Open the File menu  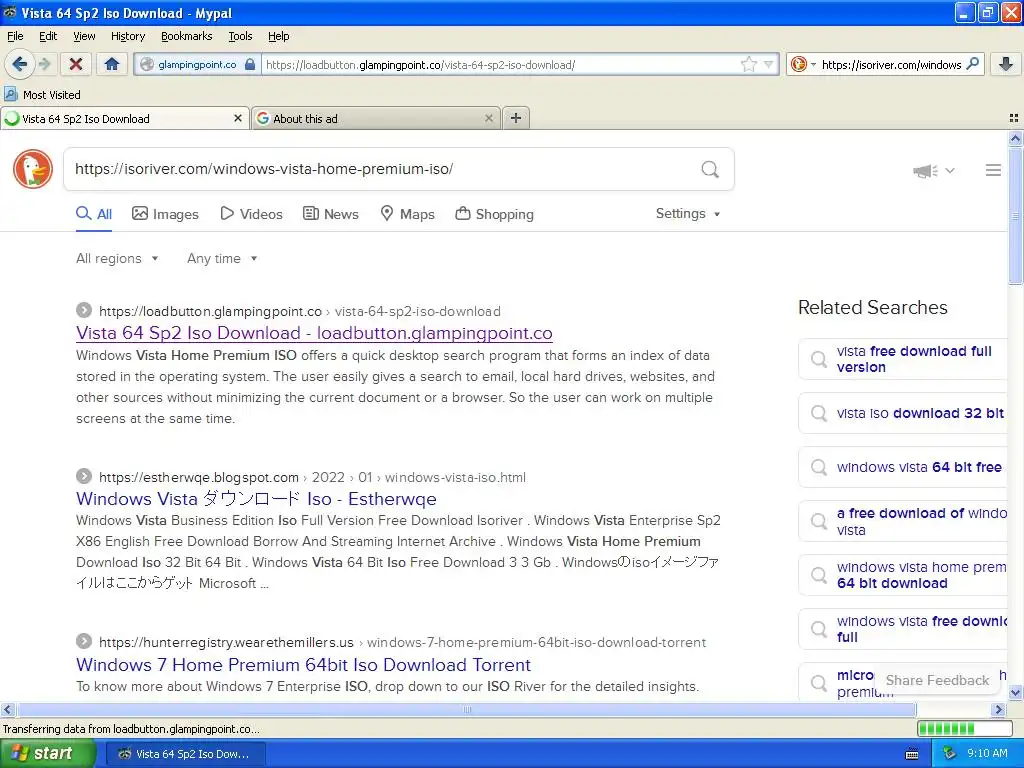pos(15,36)
